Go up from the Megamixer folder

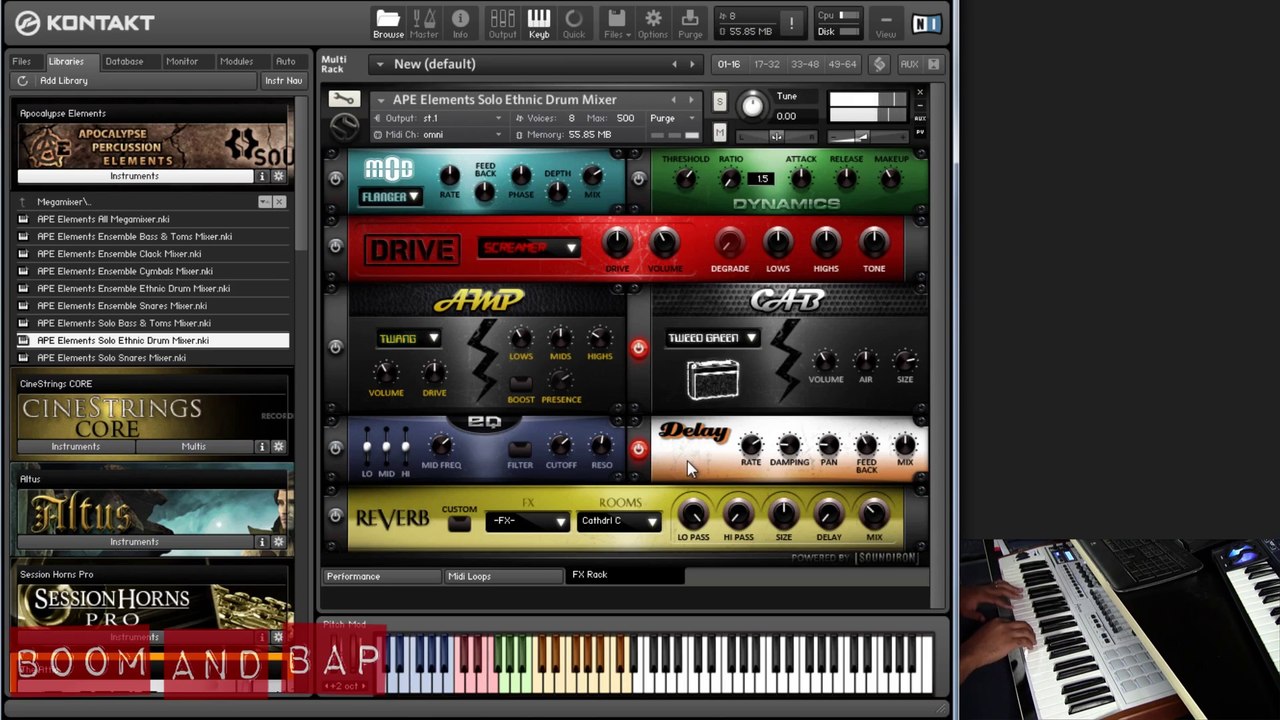pos(23,202)
